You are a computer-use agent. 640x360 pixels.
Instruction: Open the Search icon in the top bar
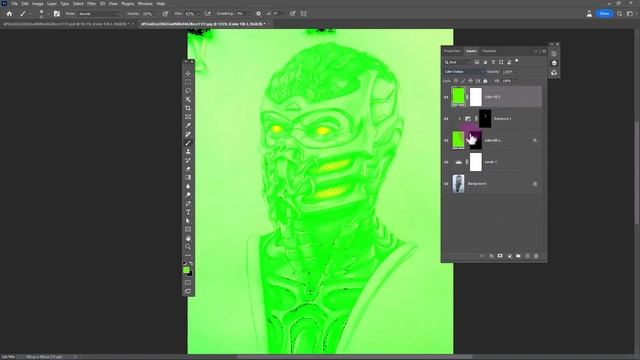point(620,13)
